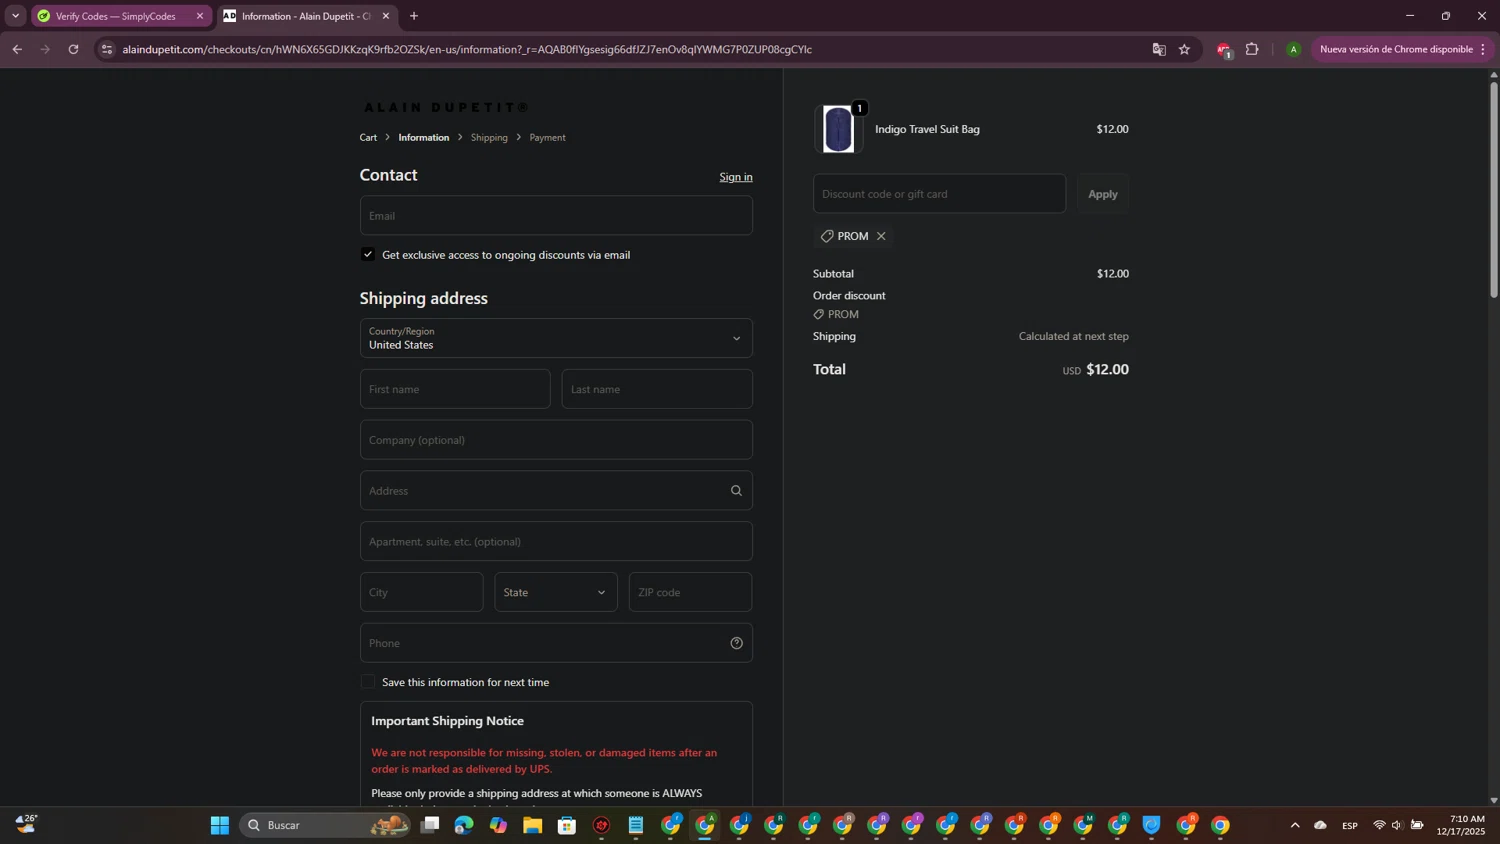
Task: Open Task View on the taskbar
Action: (430, 825)
